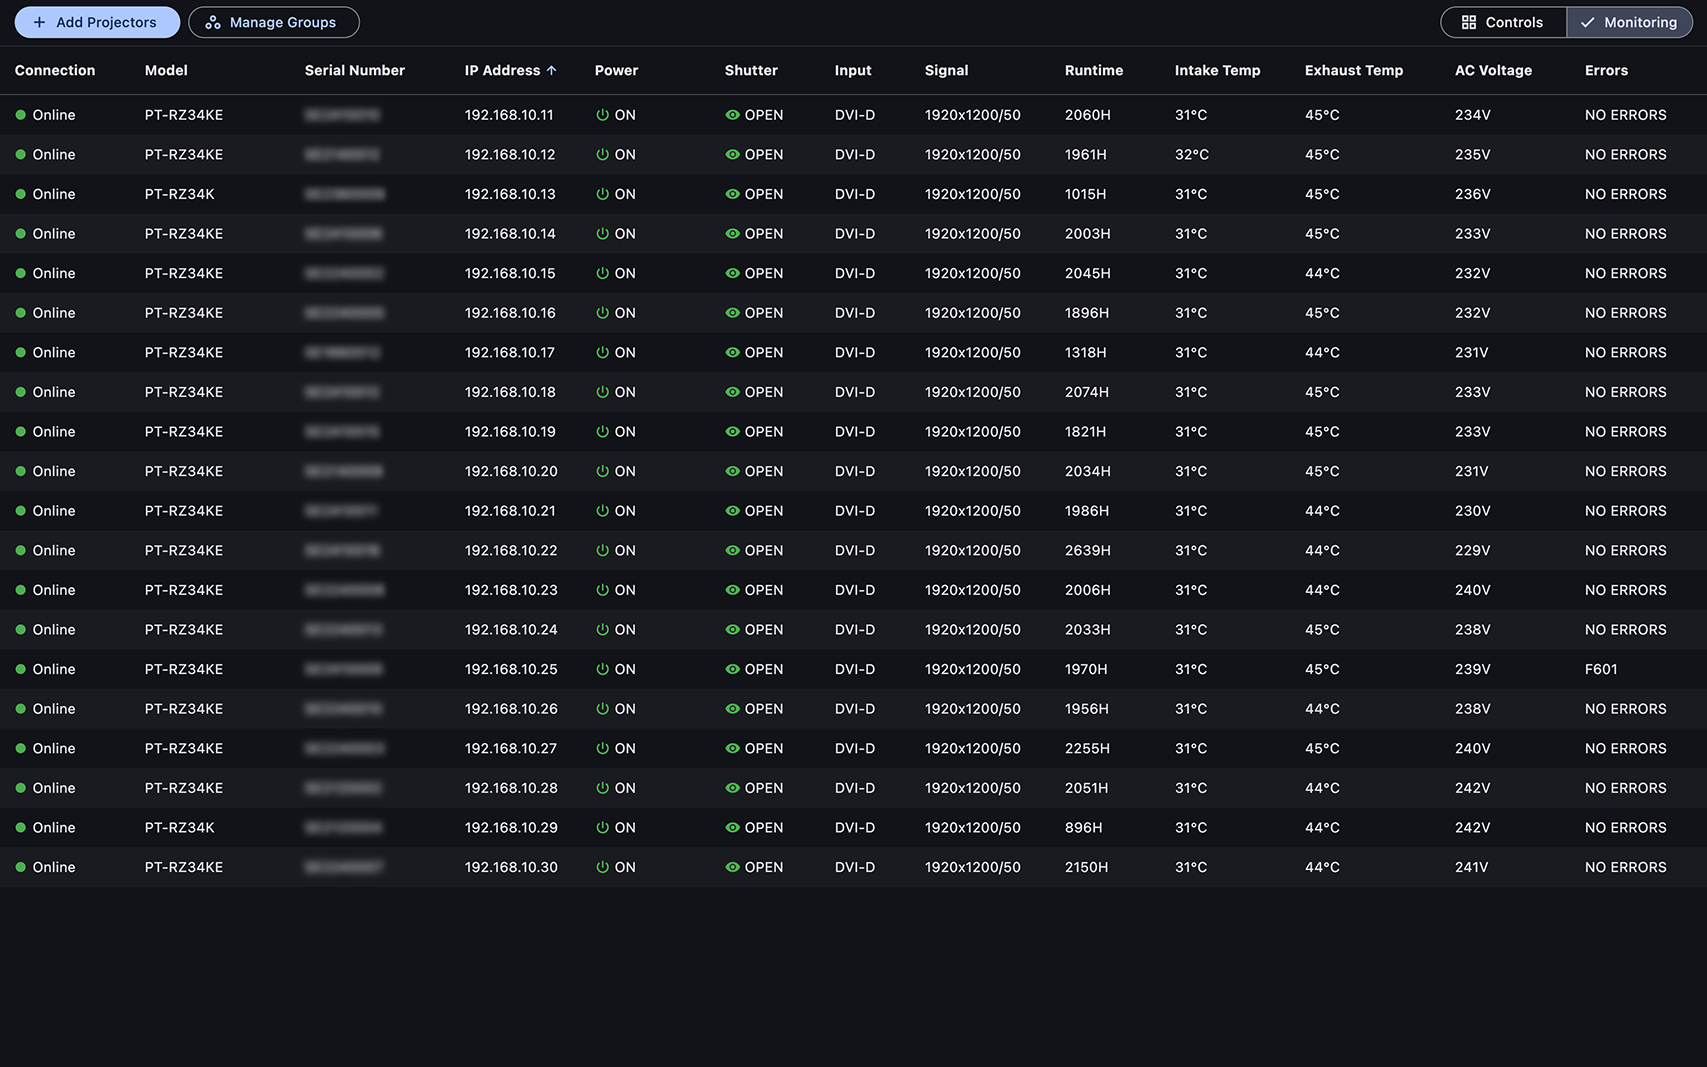Click the PT-RZ34K model at 192.168.10.29
The width and height of the screenshot is (1707, 1067).
click(180, 828)
